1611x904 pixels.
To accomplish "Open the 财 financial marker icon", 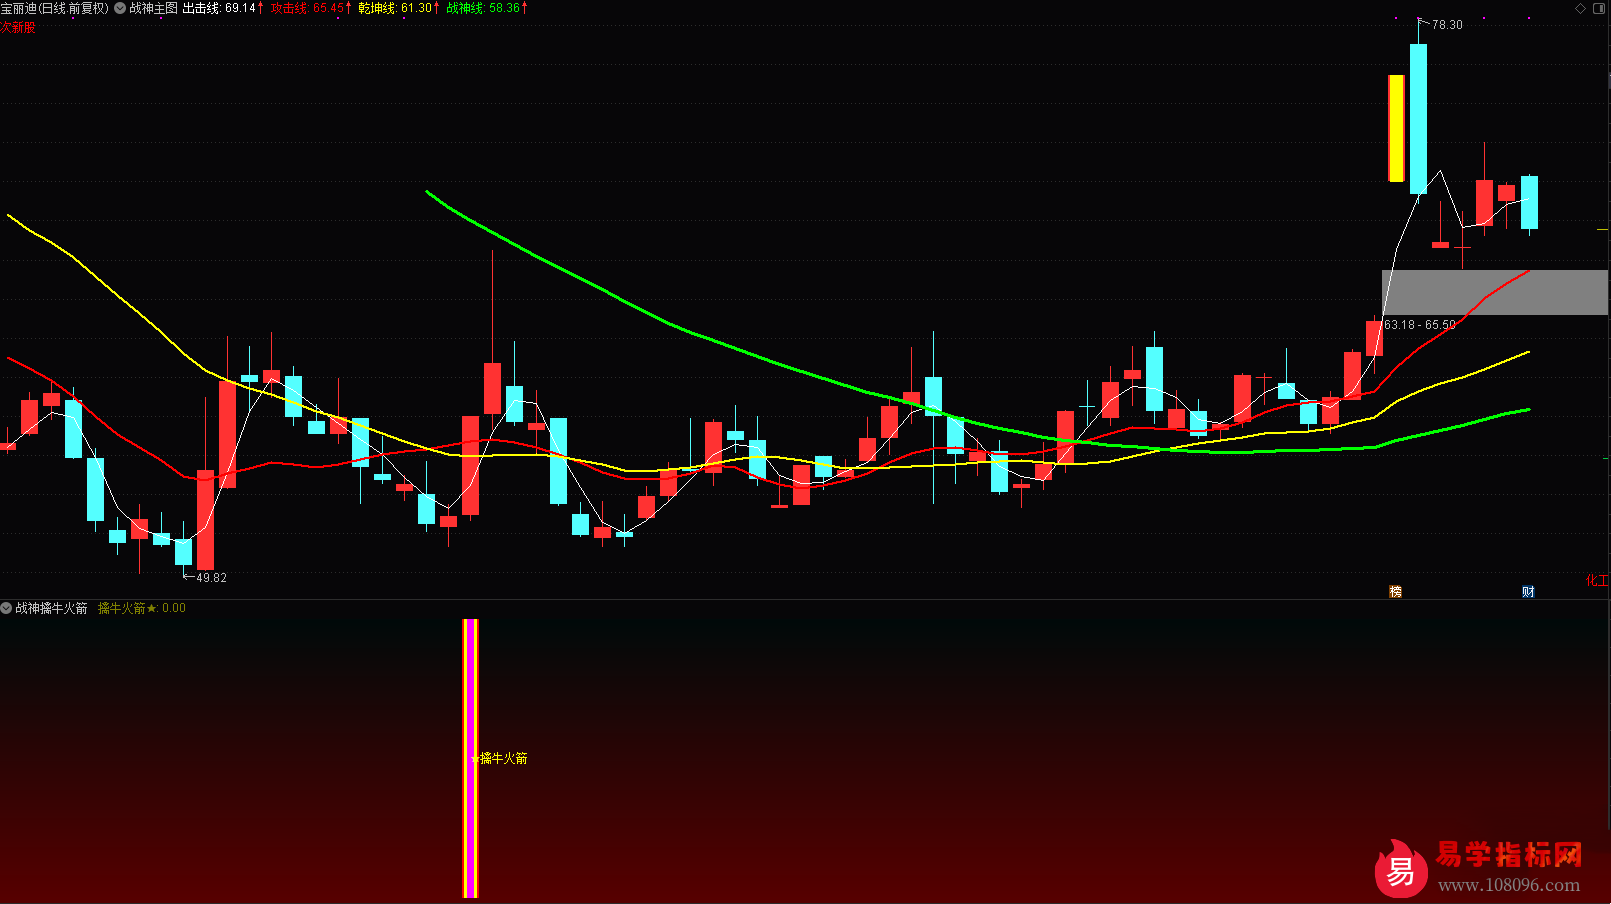I will click(1528, 591).
